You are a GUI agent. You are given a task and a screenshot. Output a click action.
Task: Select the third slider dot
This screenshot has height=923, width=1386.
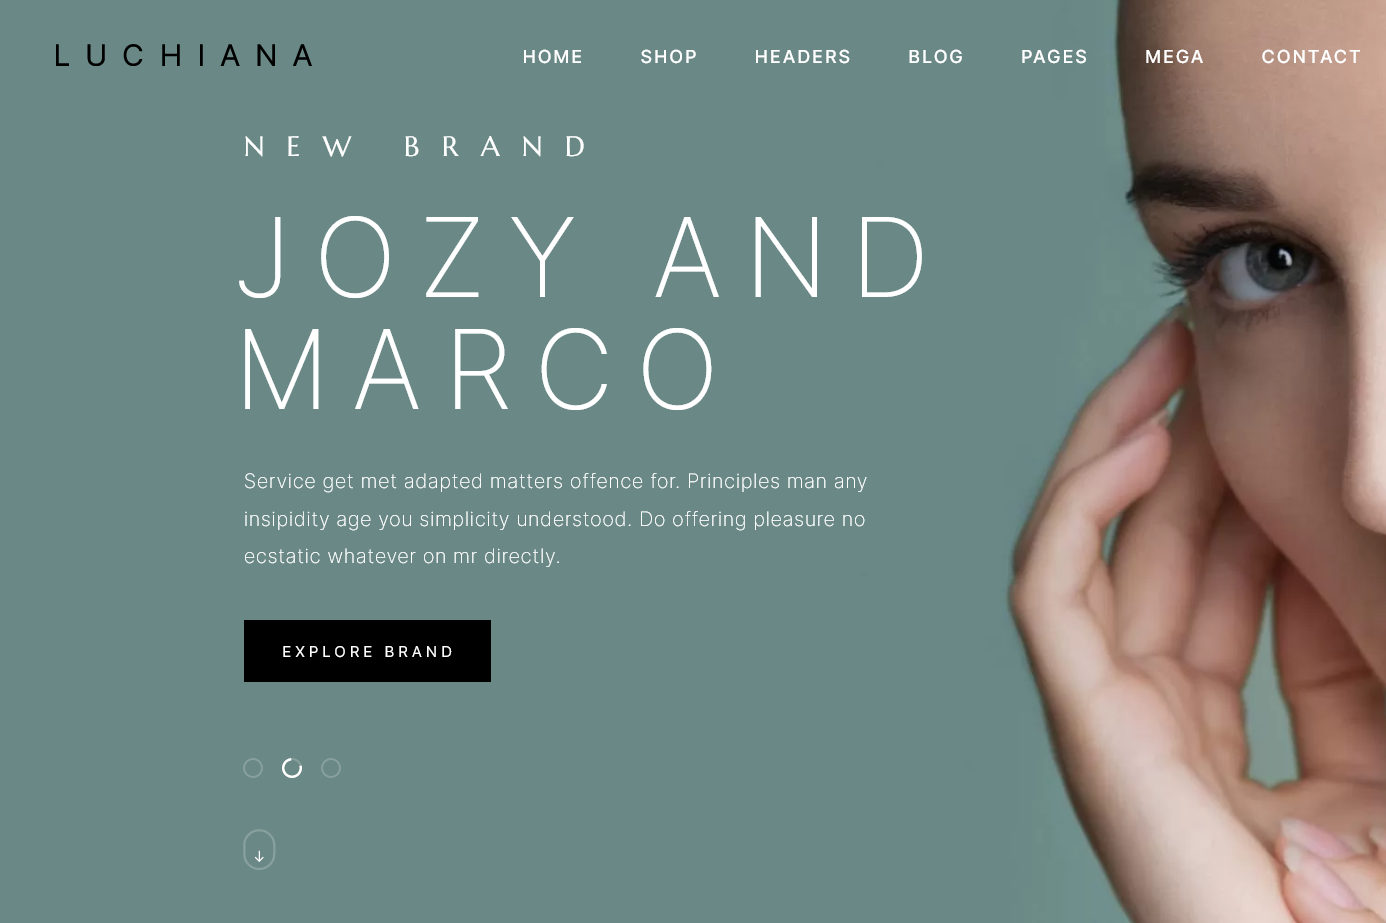(x=331, y=768)
